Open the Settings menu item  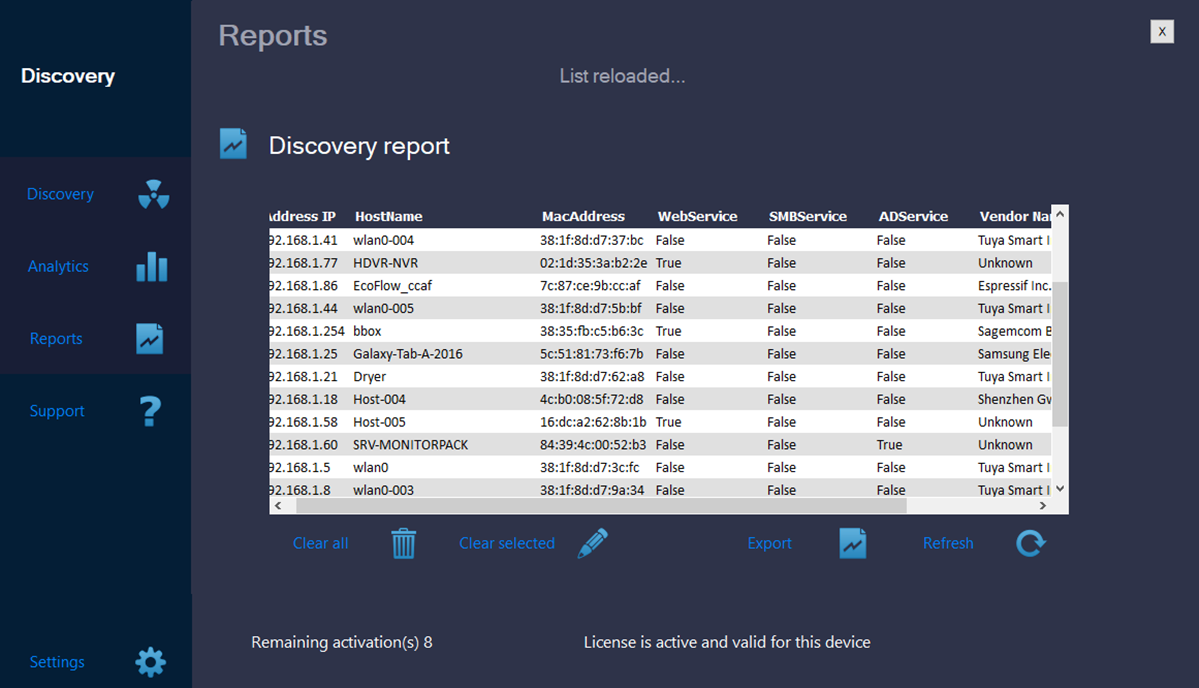pos(57,662)
